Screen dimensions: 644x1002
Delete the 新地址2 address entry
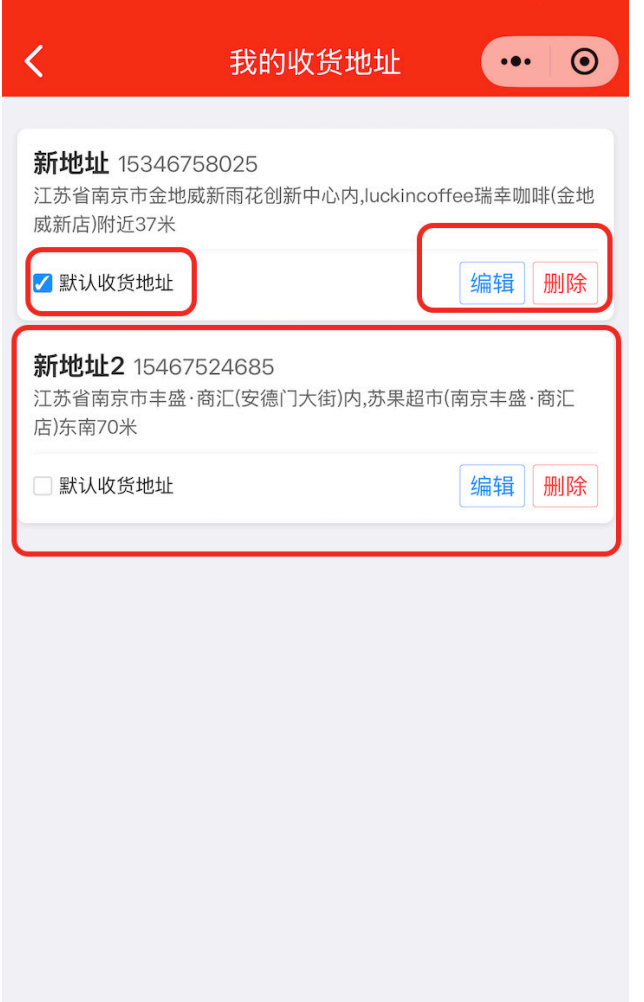pos(565,486)
